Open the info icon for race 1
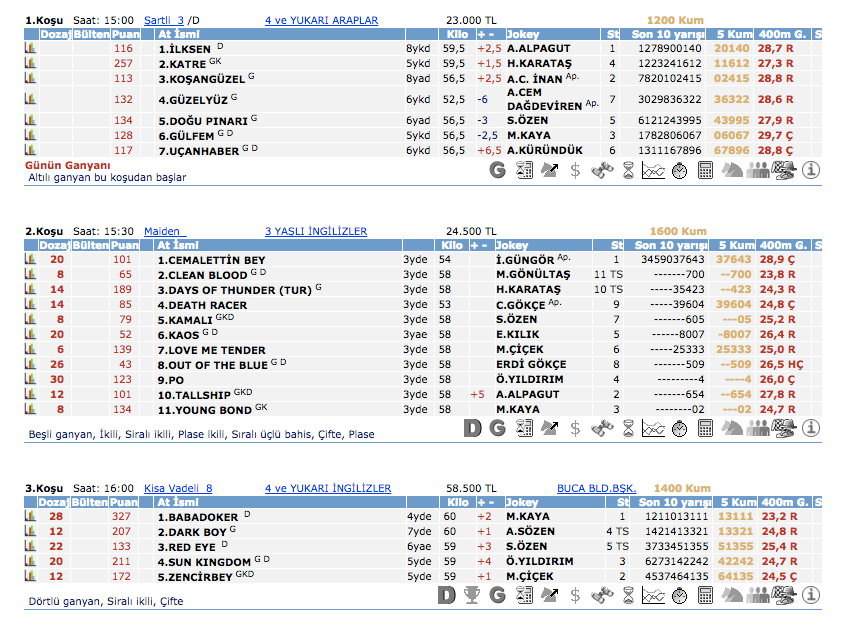 point(810,170)
